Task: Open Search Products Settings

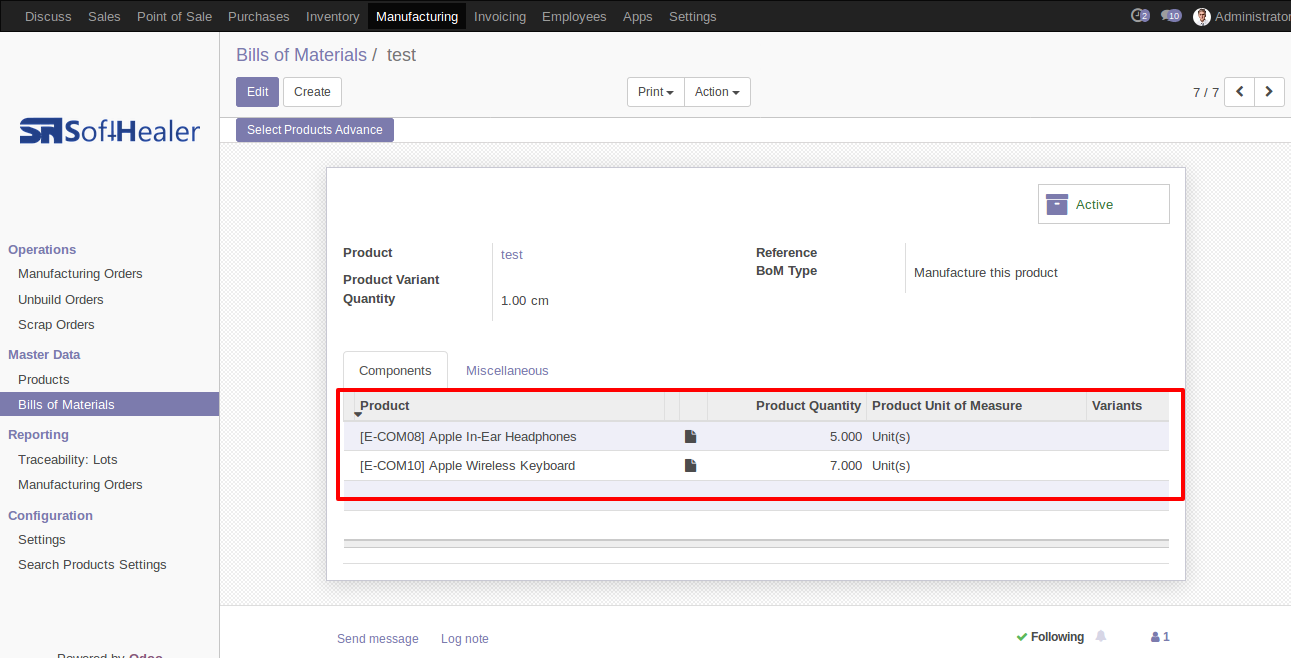Action: (92, 564)
